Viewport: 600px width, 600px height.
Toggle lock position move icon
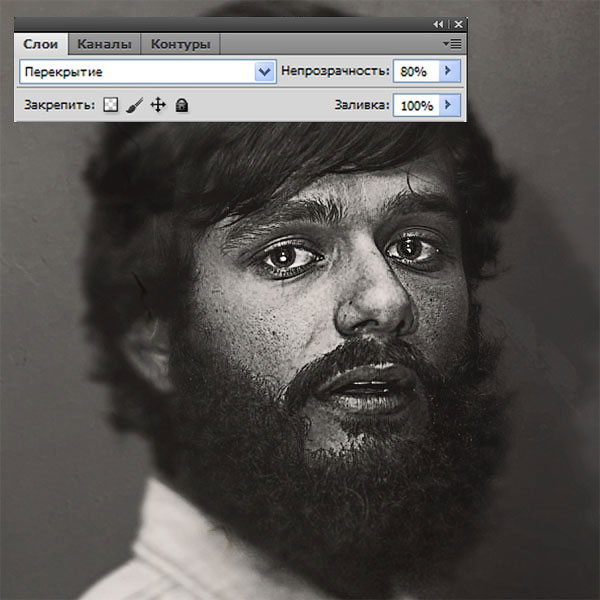click(x=158, y=104)
